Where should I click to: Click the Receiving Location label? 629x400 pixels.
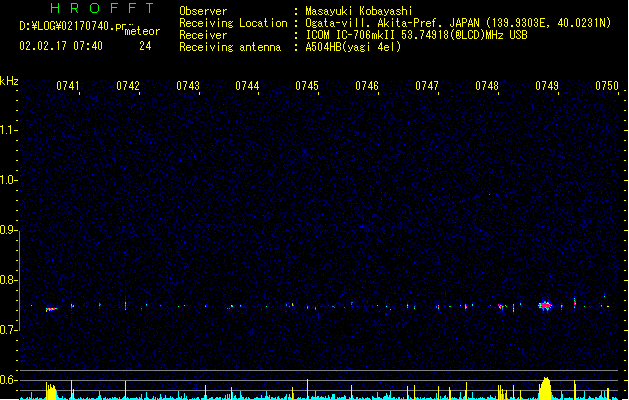click(x=233, y=23)
